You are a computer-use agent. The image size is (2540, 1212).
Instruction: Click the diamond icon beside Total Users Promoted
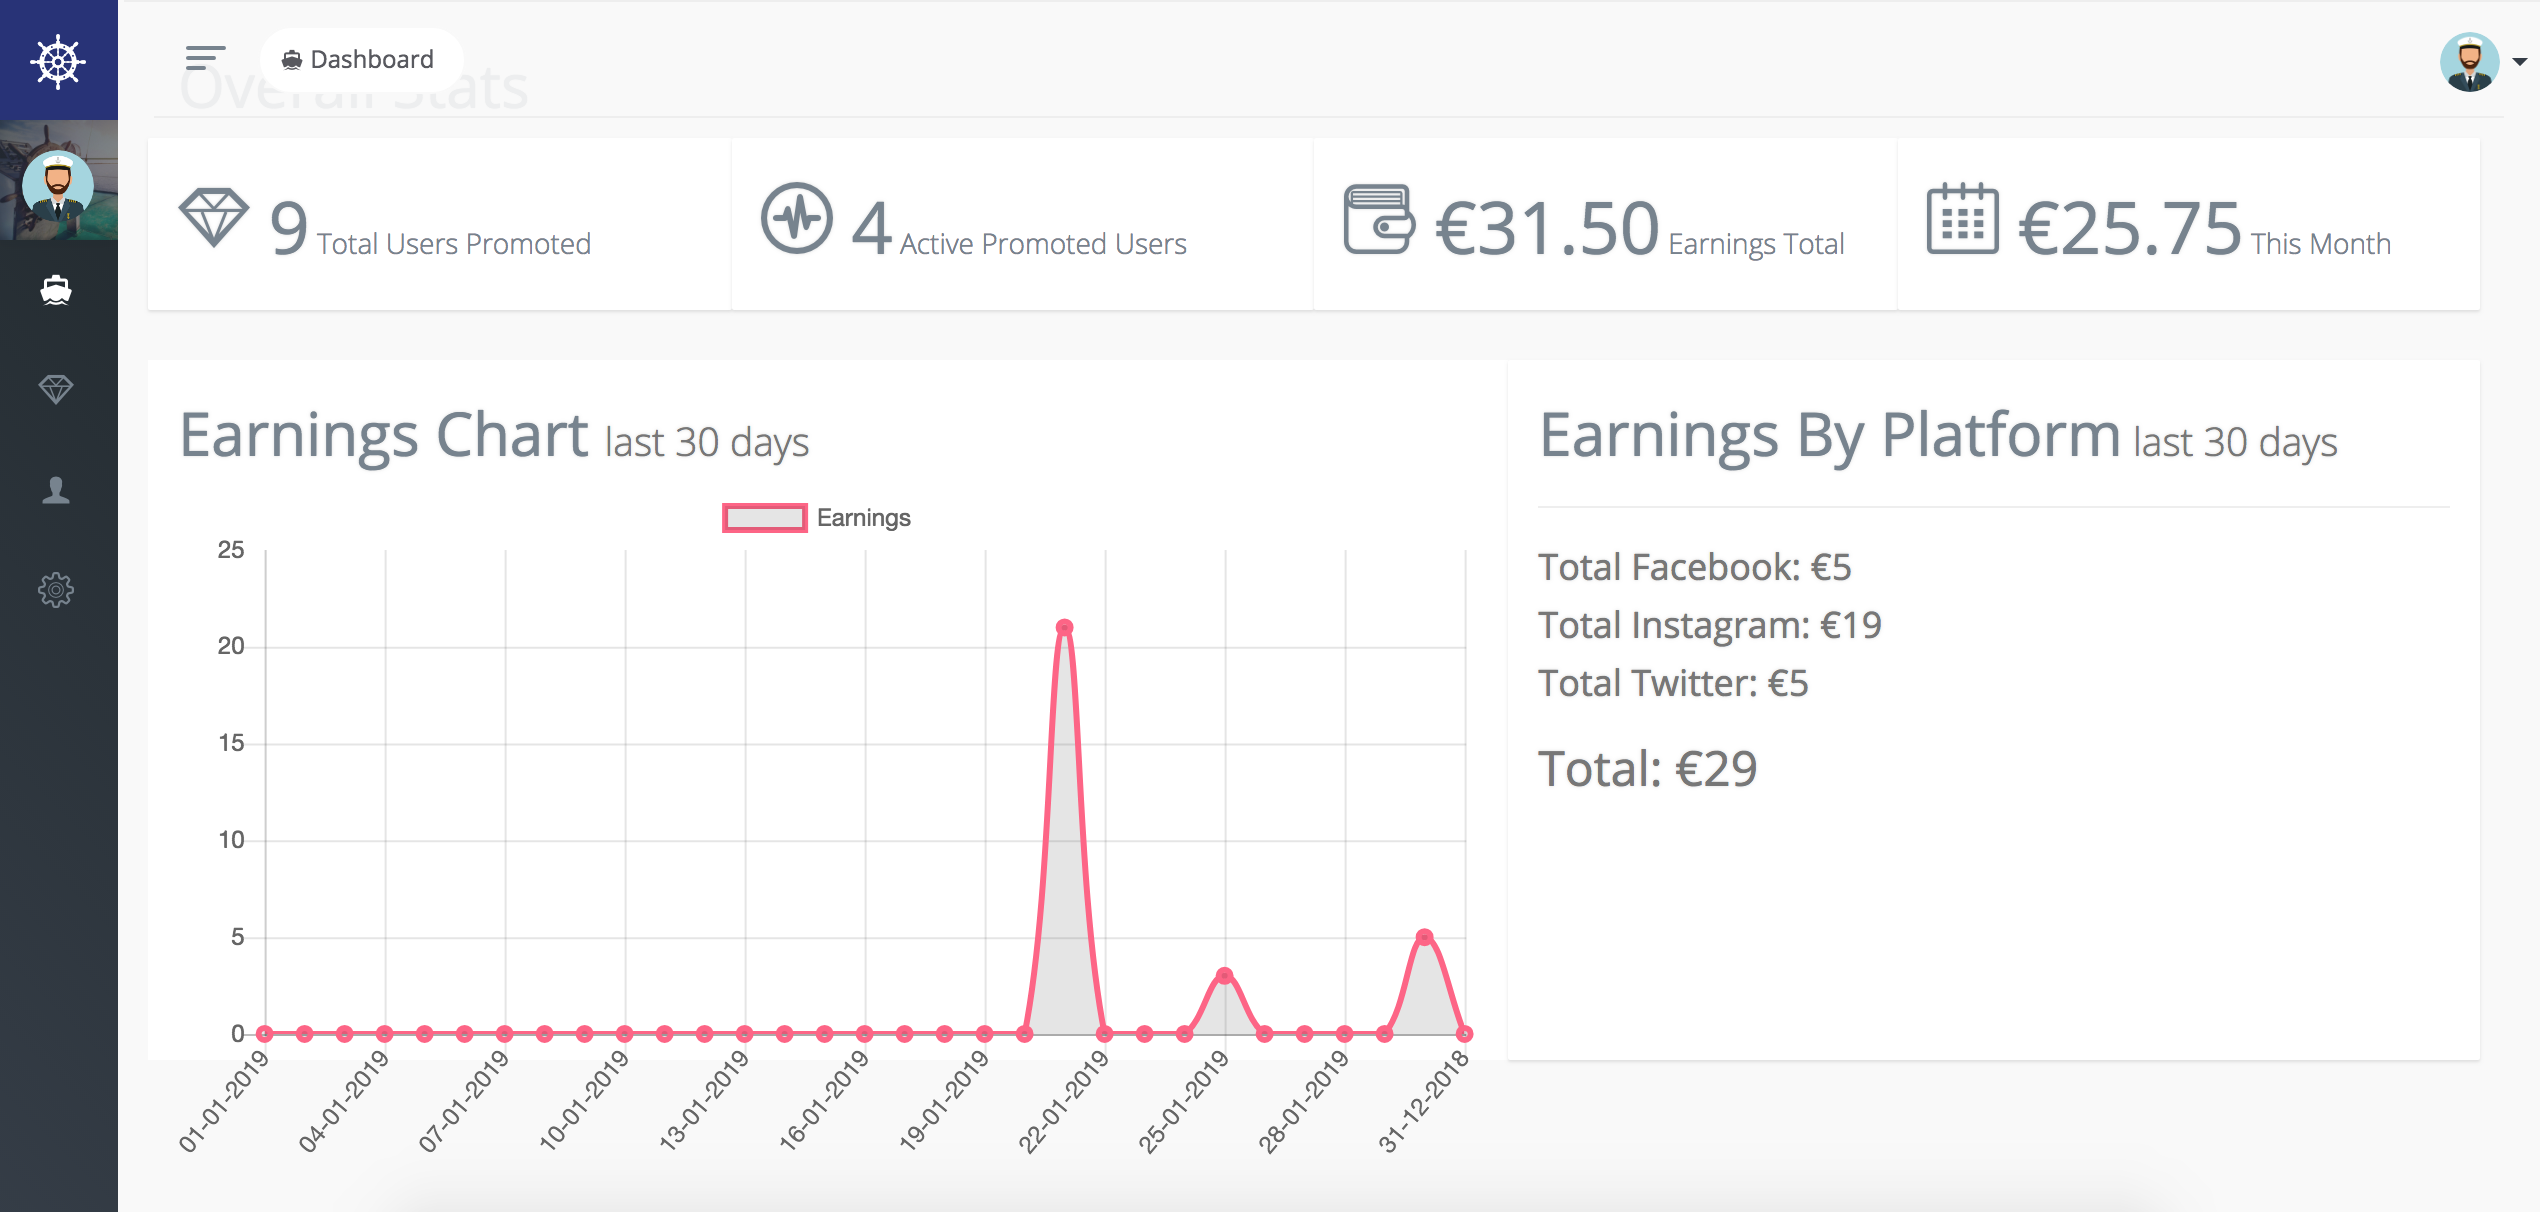click(x=214, y=218)
